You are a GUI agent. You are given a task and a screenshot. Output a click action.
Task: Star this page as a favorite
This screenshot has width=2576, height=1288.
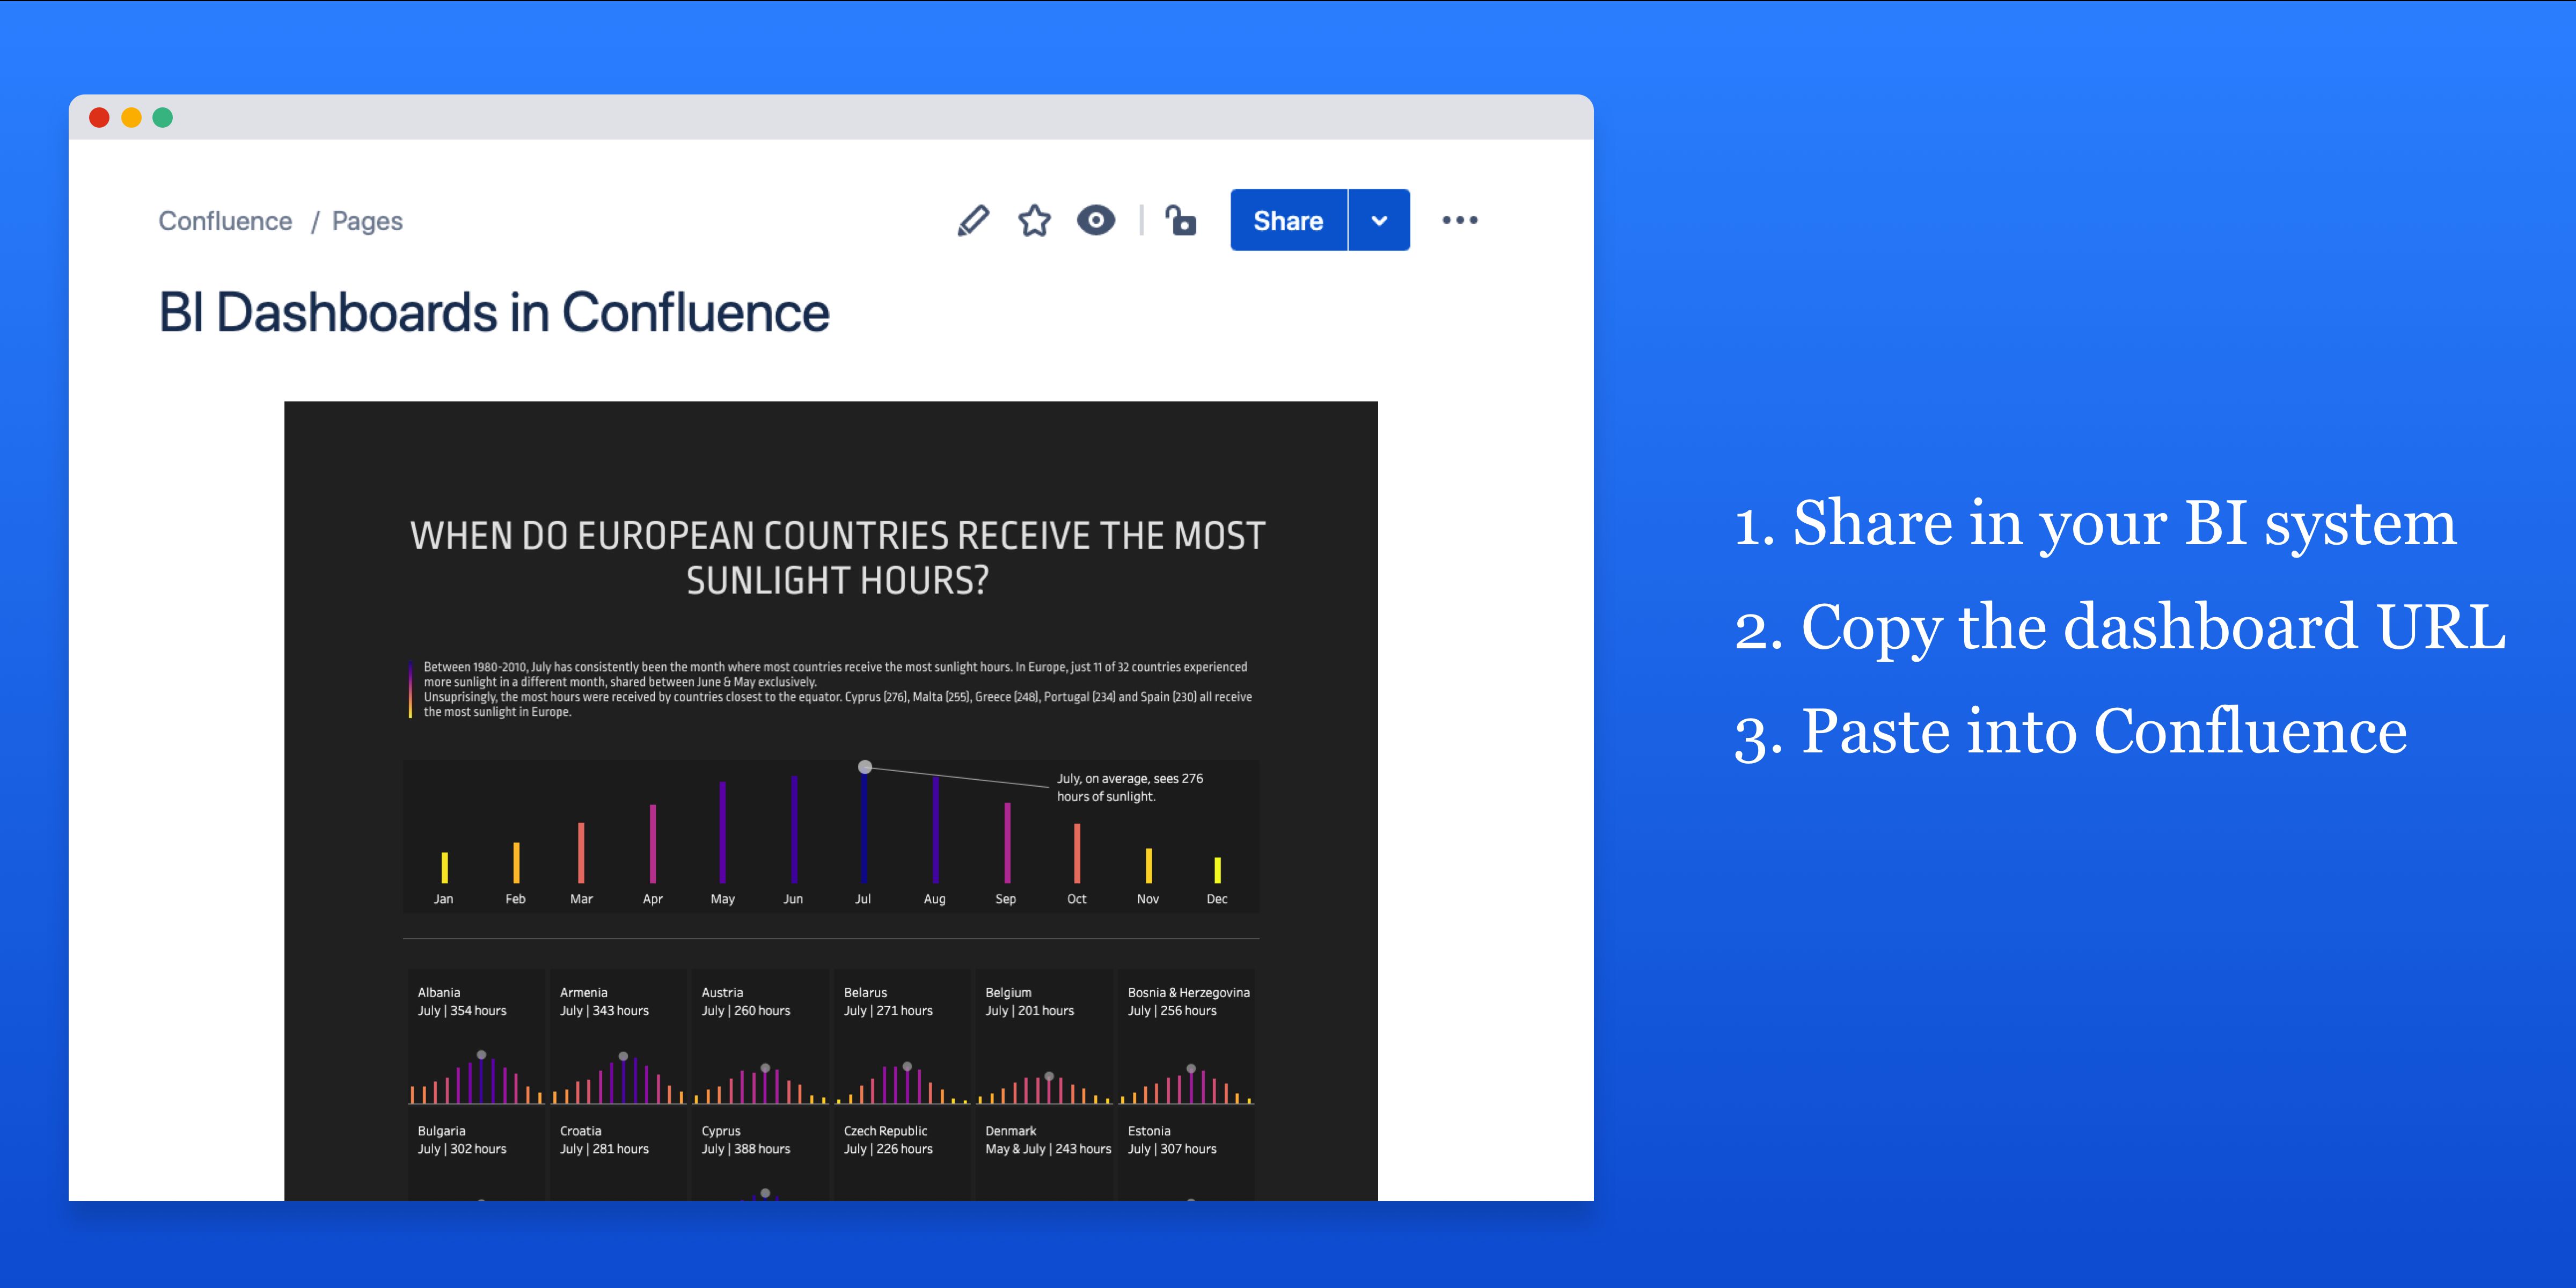pyautogui.click(x=1034, y=220)
